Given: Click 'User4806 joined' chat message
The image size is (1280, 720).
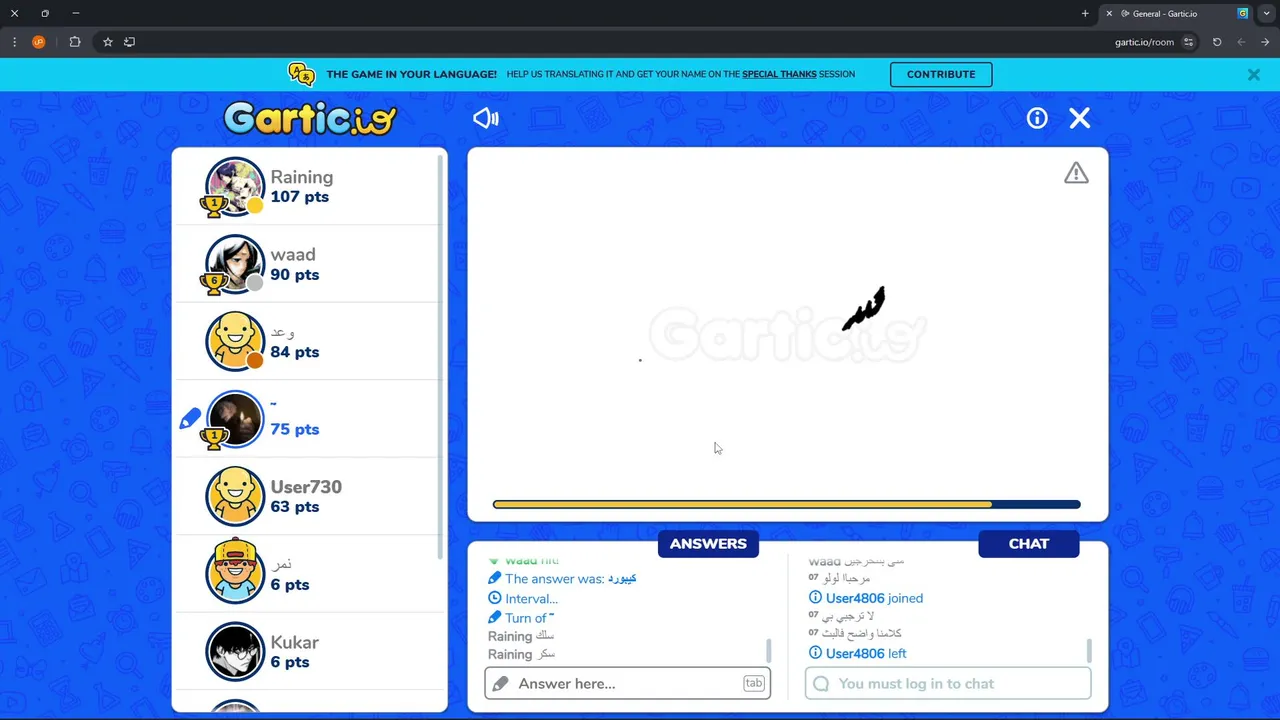Looking at the screenshot, I should [x=866, y=598].
